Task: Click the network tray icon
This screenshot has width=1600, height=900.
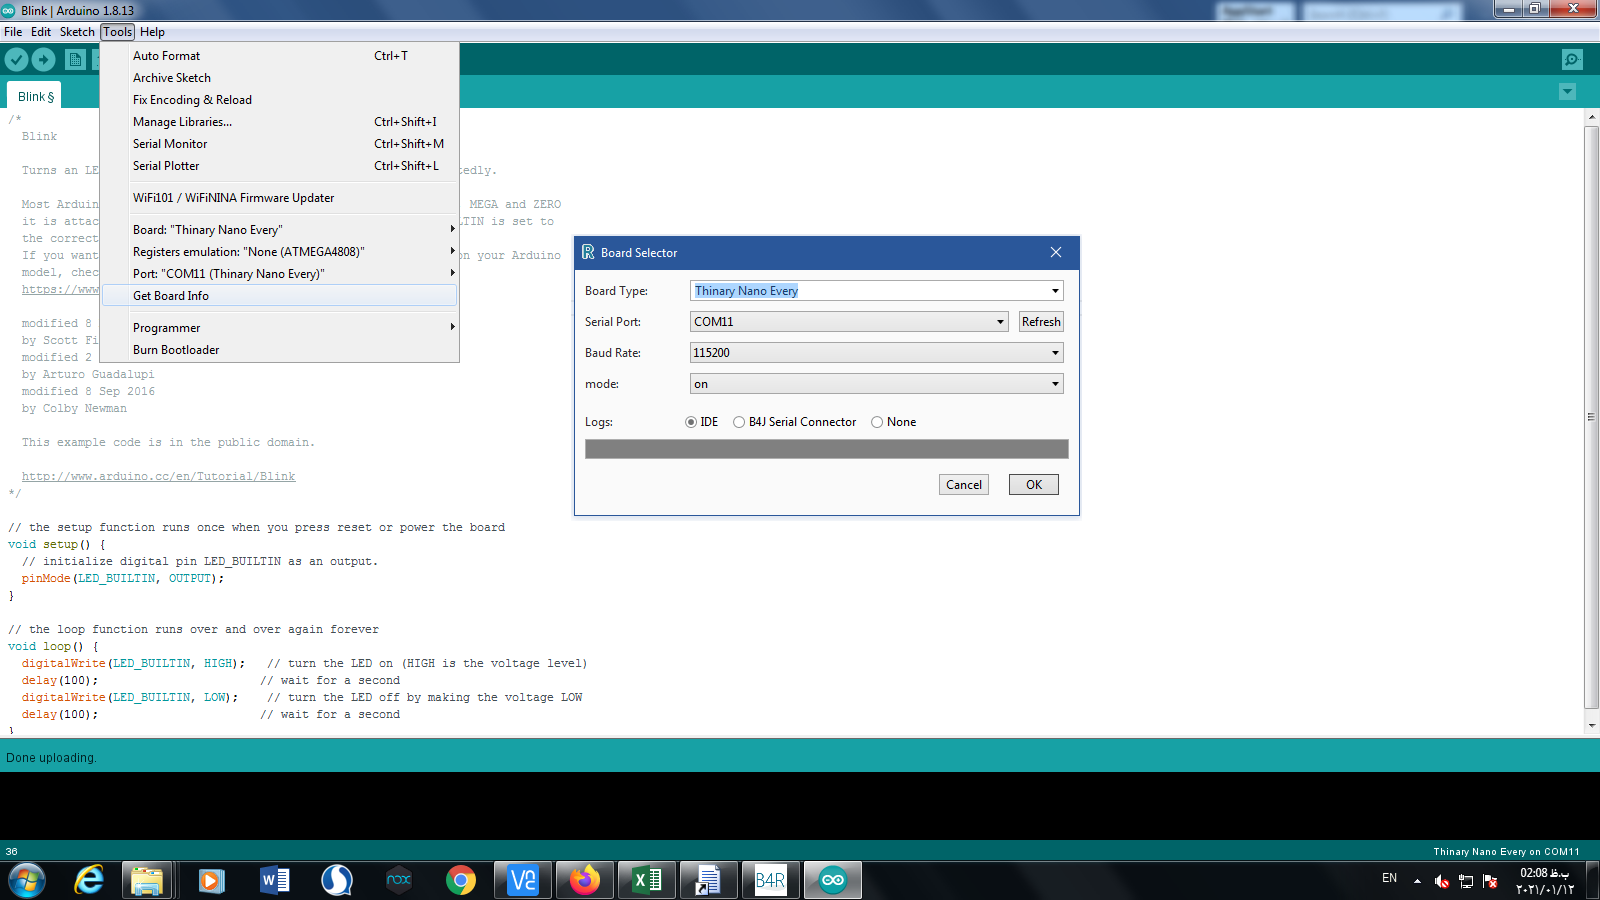Action: pos(1466,881)
